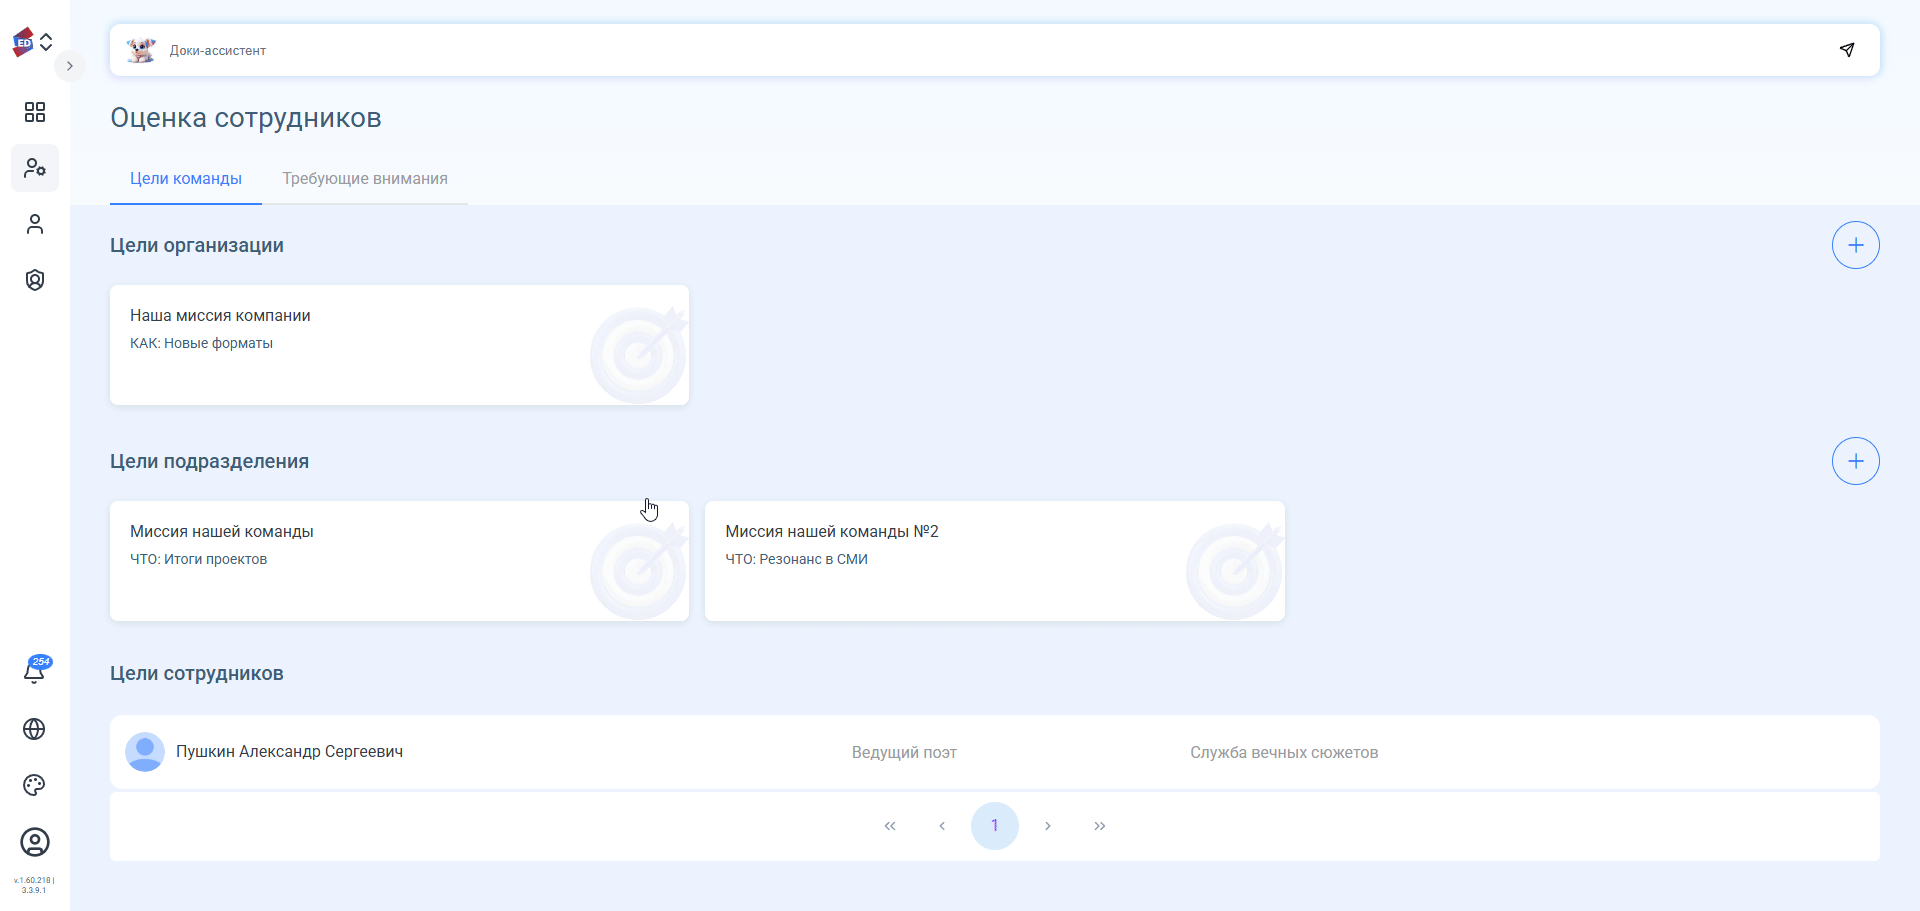The height and width of the screenshot is (911, 1920).
Task: Open Миссия нашей команды №2 card
Action: [994, 561]
